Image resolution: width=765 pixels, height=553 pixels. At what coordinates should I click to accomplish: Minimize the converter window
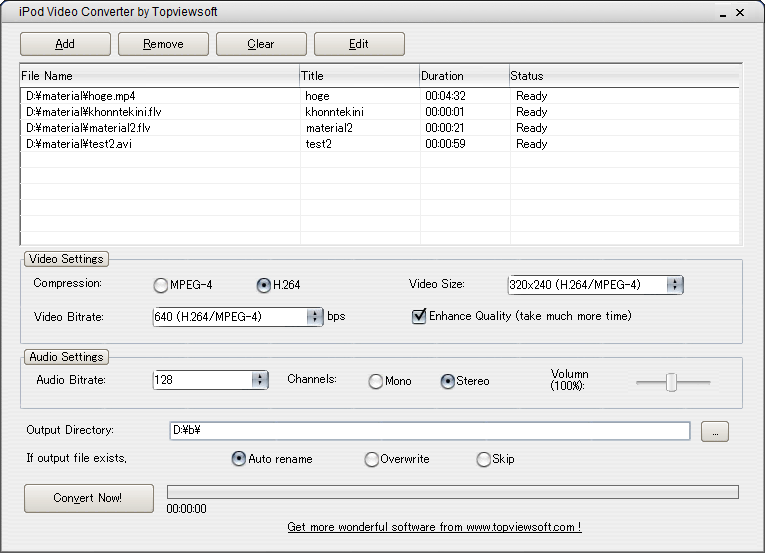click(723, 13)
